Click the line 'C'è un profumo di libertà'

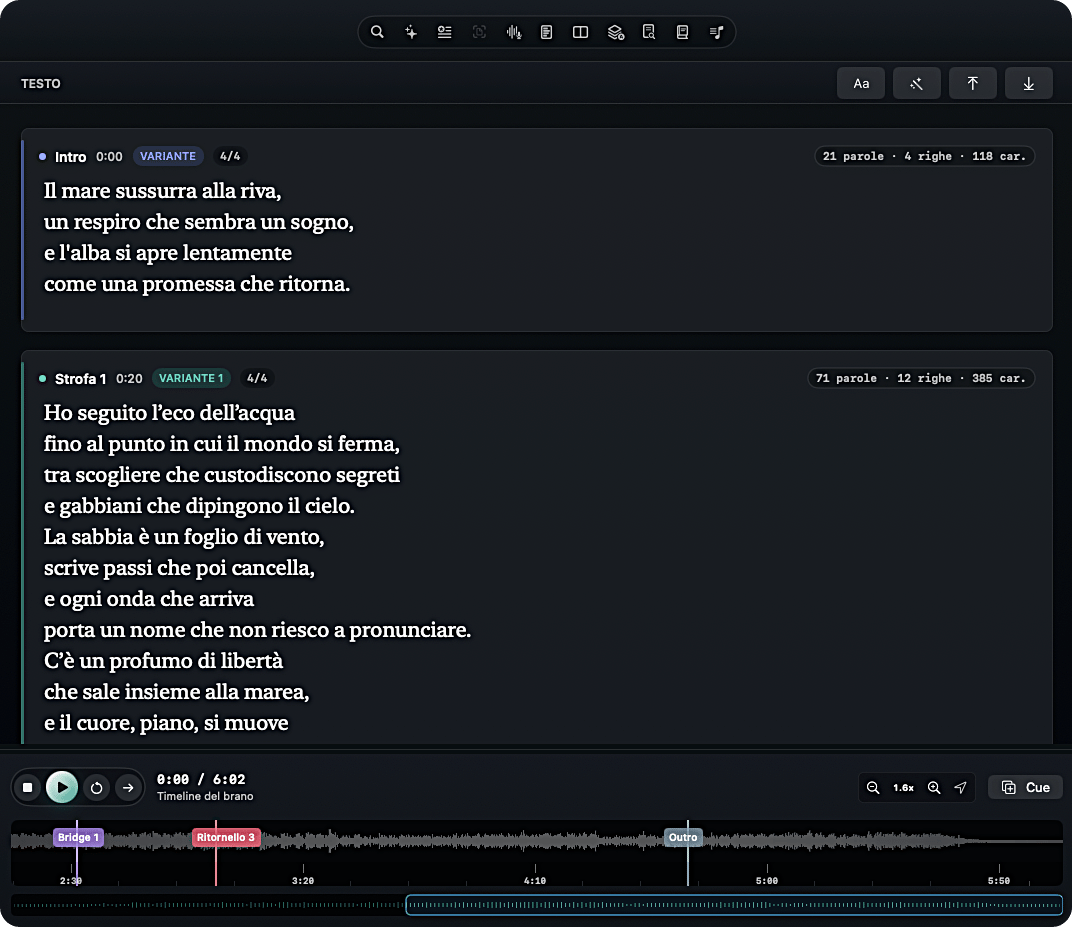[x=163, y=661]
